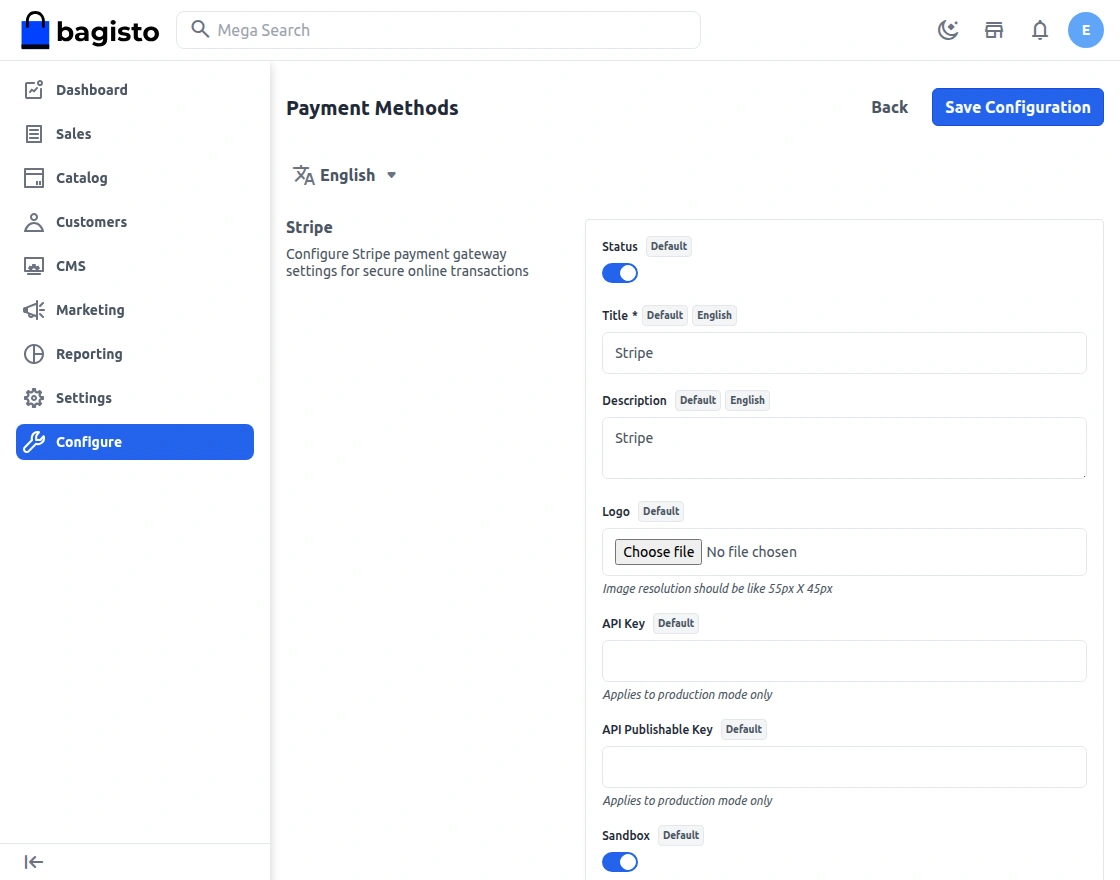Collapse the sidebar menu arrow
The image size is (1120, 880).
tap(34, 862)
